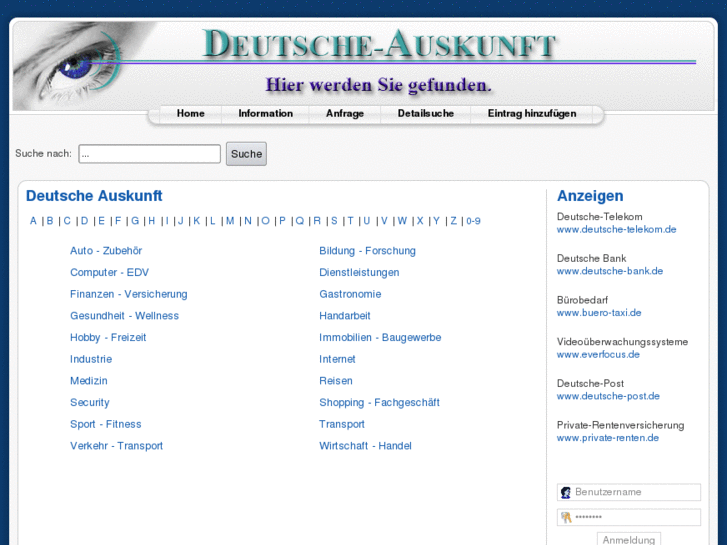The height and width of the screenshot is (545, 727).
Task: Open the Verkehr - Transport category
Action: (x=116, y=446)
